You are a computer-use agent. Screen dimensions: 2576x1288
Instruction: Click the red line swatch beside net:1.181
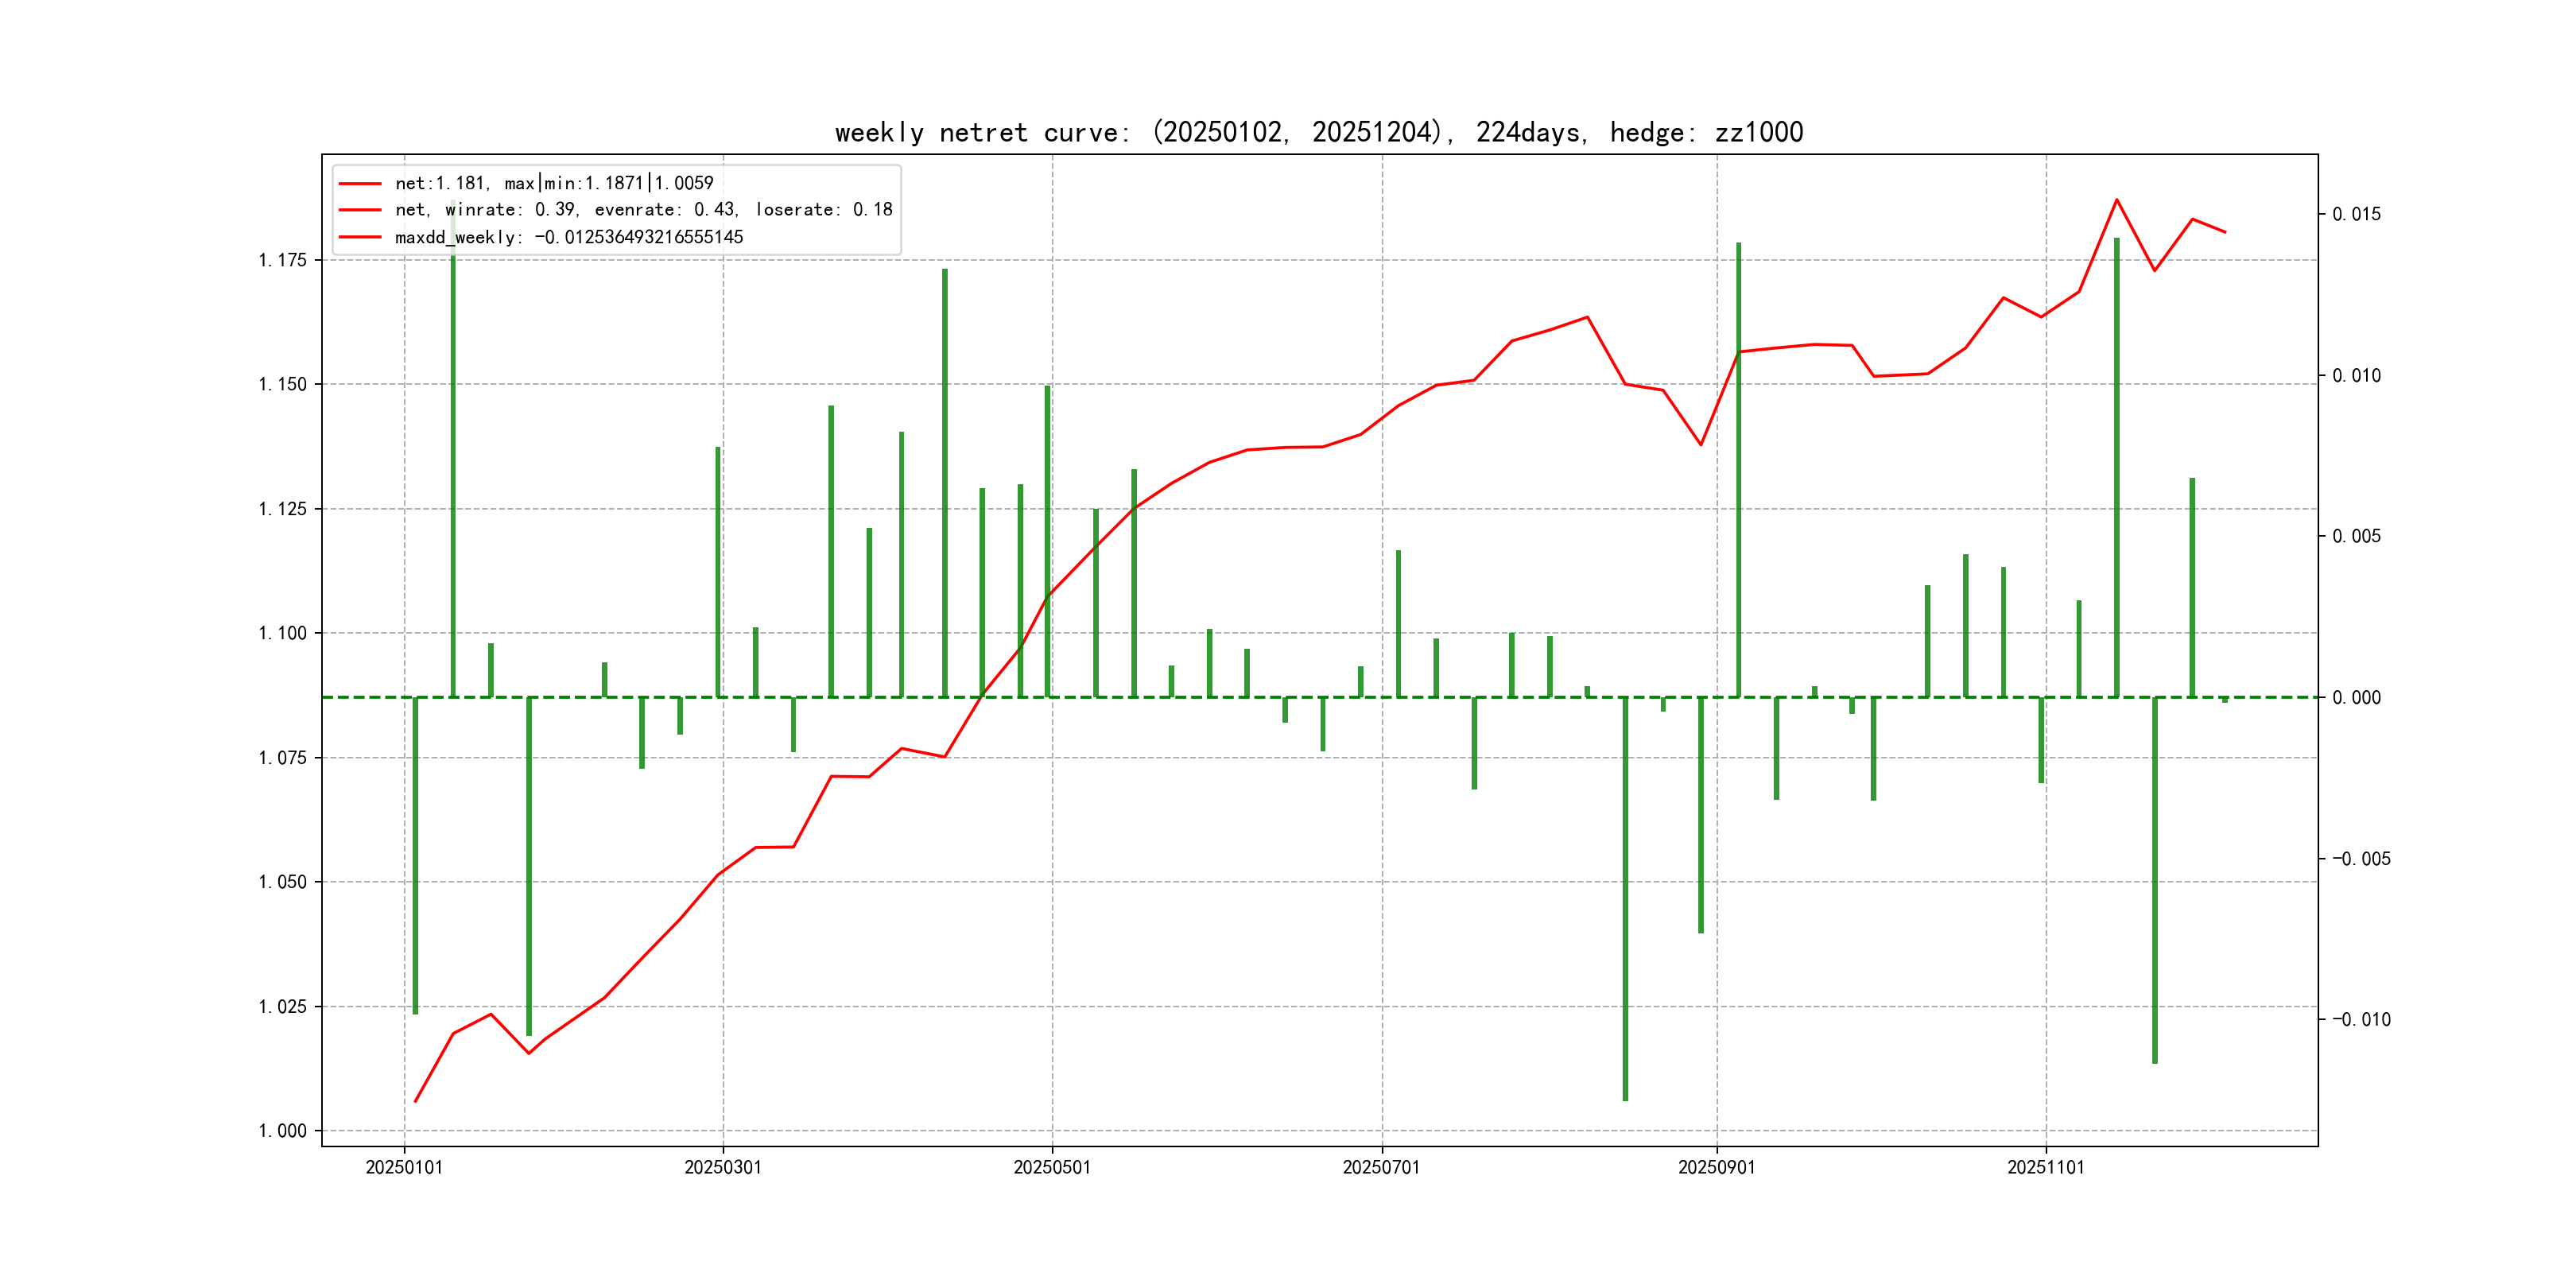coord(360,184)
